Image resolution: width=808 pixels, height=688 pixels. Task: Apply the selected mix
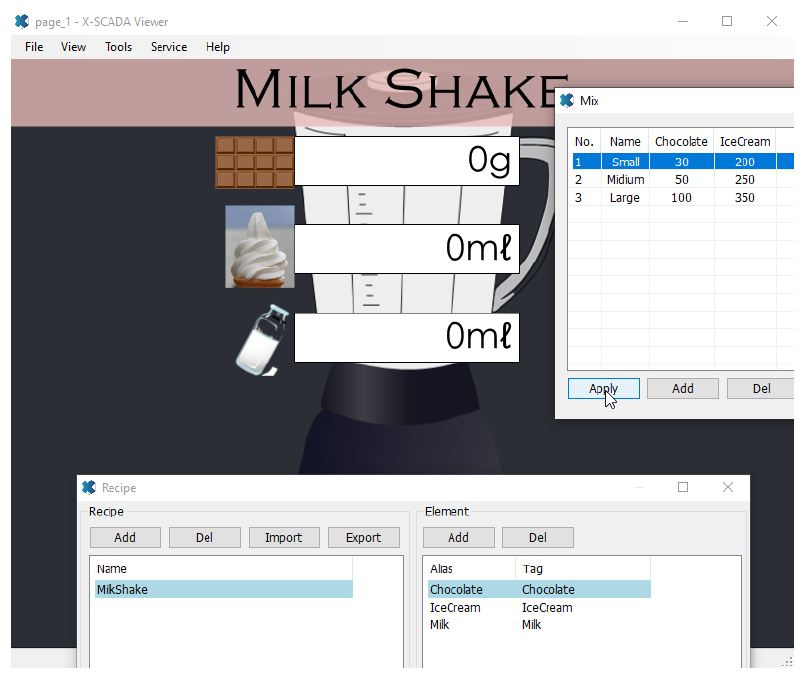tap(603, 389)
